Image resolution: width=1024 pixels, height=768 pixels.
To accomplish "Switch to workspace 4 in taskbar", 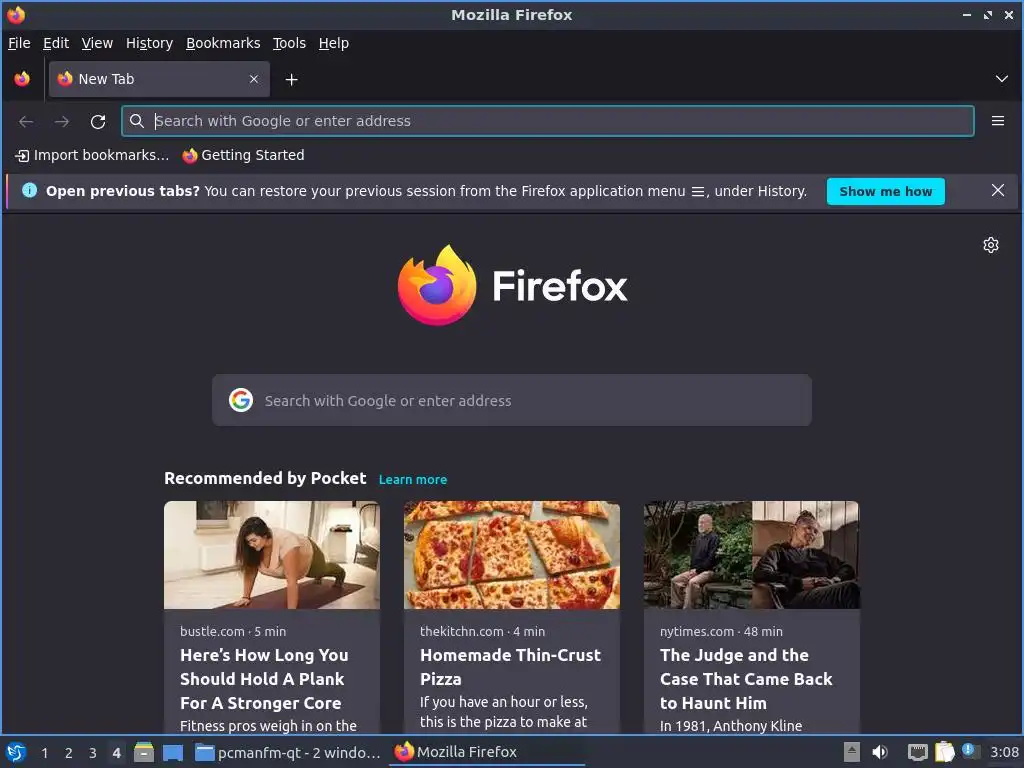I will click(x=116, y=753).
